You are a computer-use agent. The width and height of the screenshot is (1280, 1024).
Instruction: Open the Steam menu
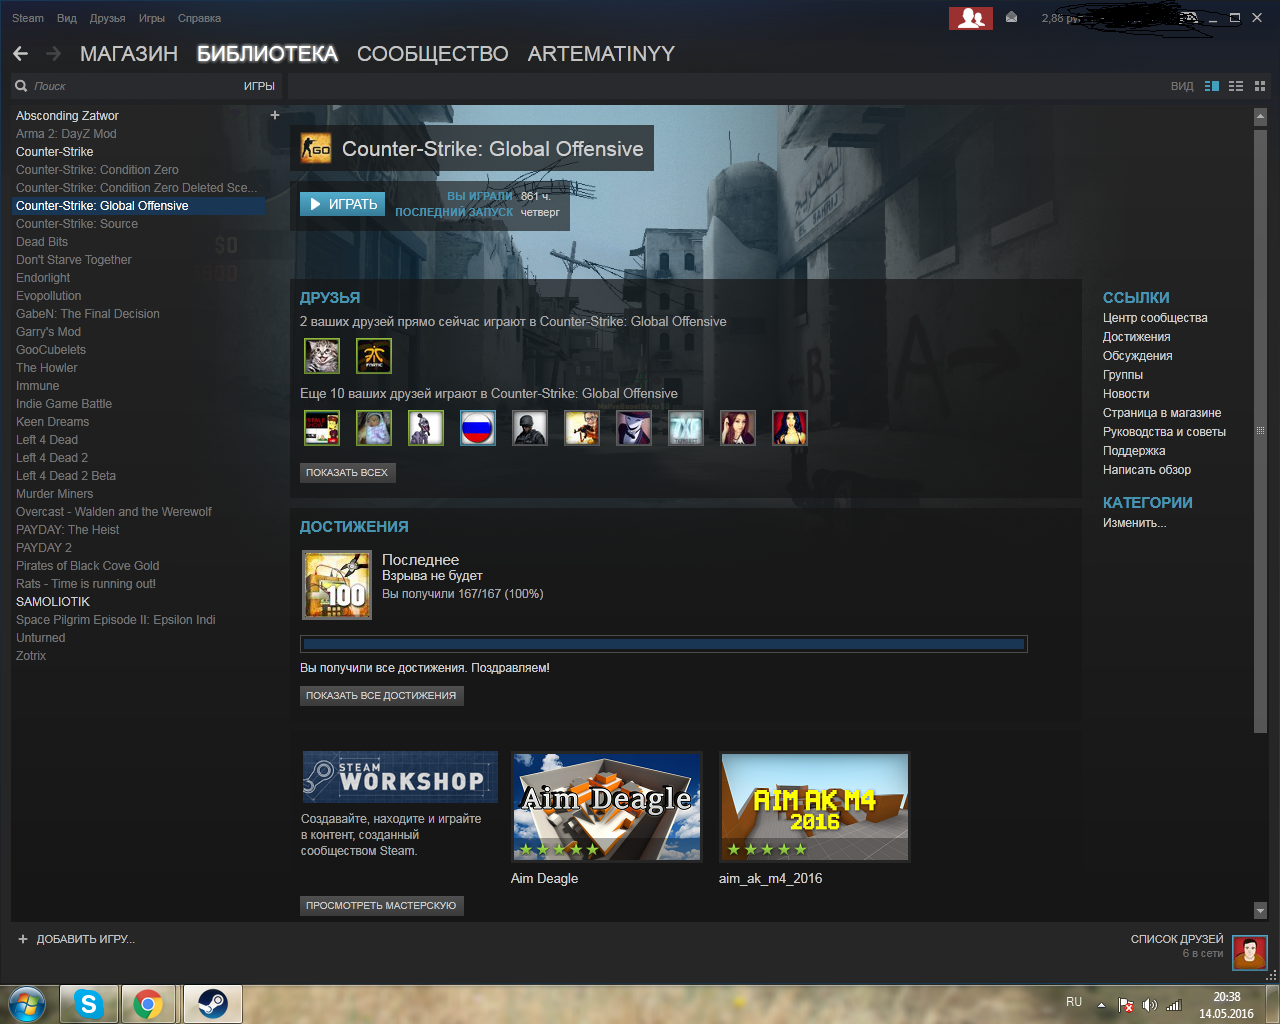tap(28, 18)
